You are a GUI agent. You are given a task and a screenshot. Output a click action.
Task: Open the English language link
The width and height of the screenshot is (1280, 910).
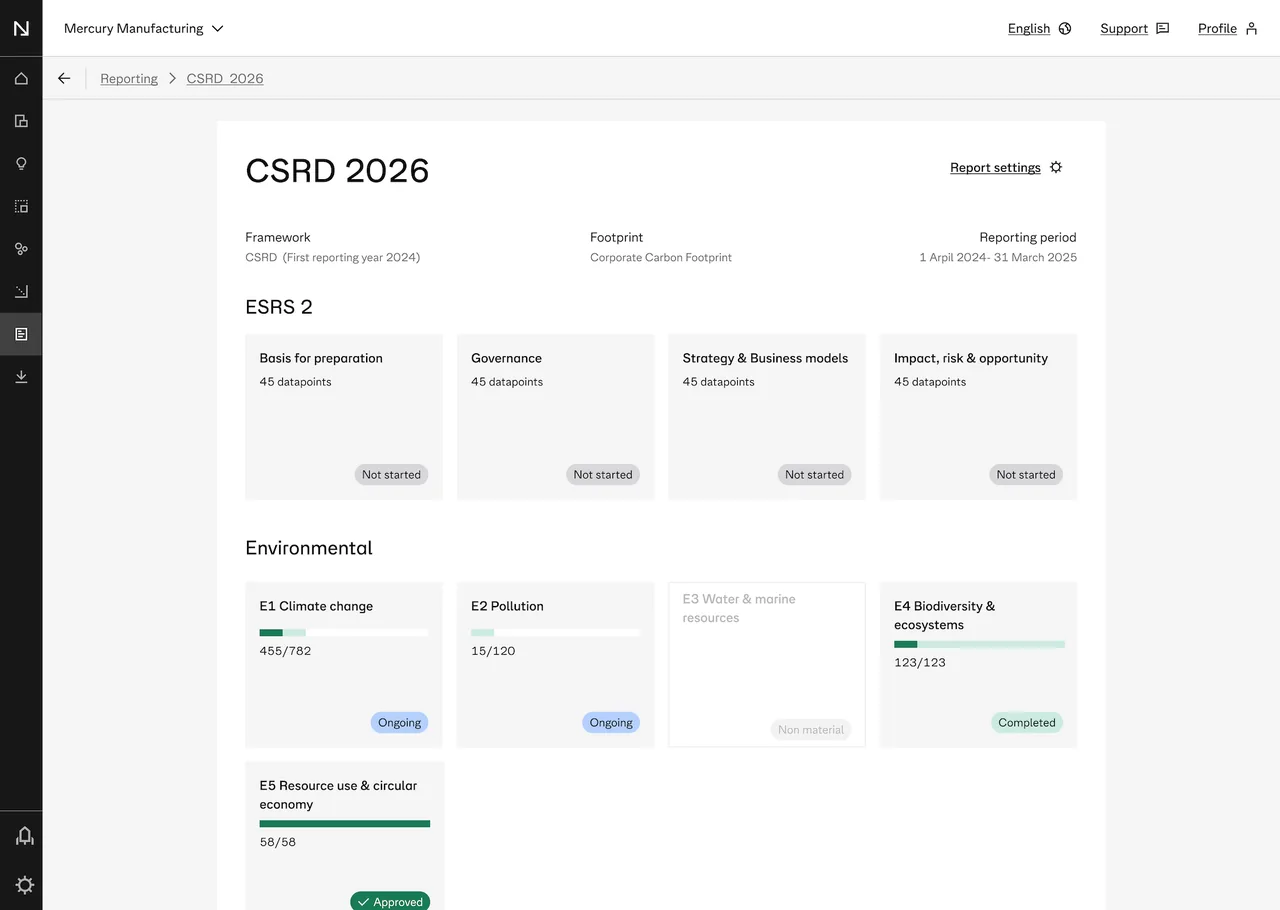click(x=1029, y=29)
